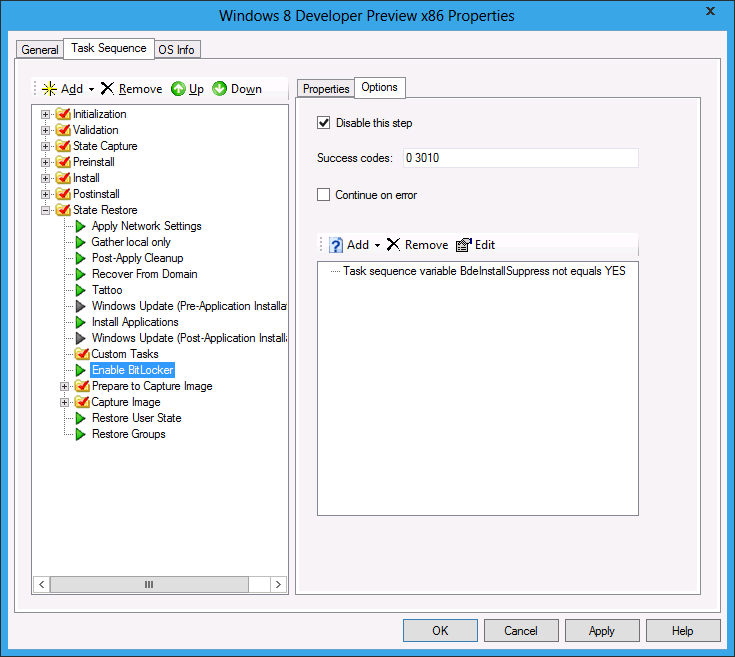Image resolution: width=735 pixels, height=657 pixels.
Task: Expand the Initialization group
Action: pyautogui.click(x=45, y=114)
